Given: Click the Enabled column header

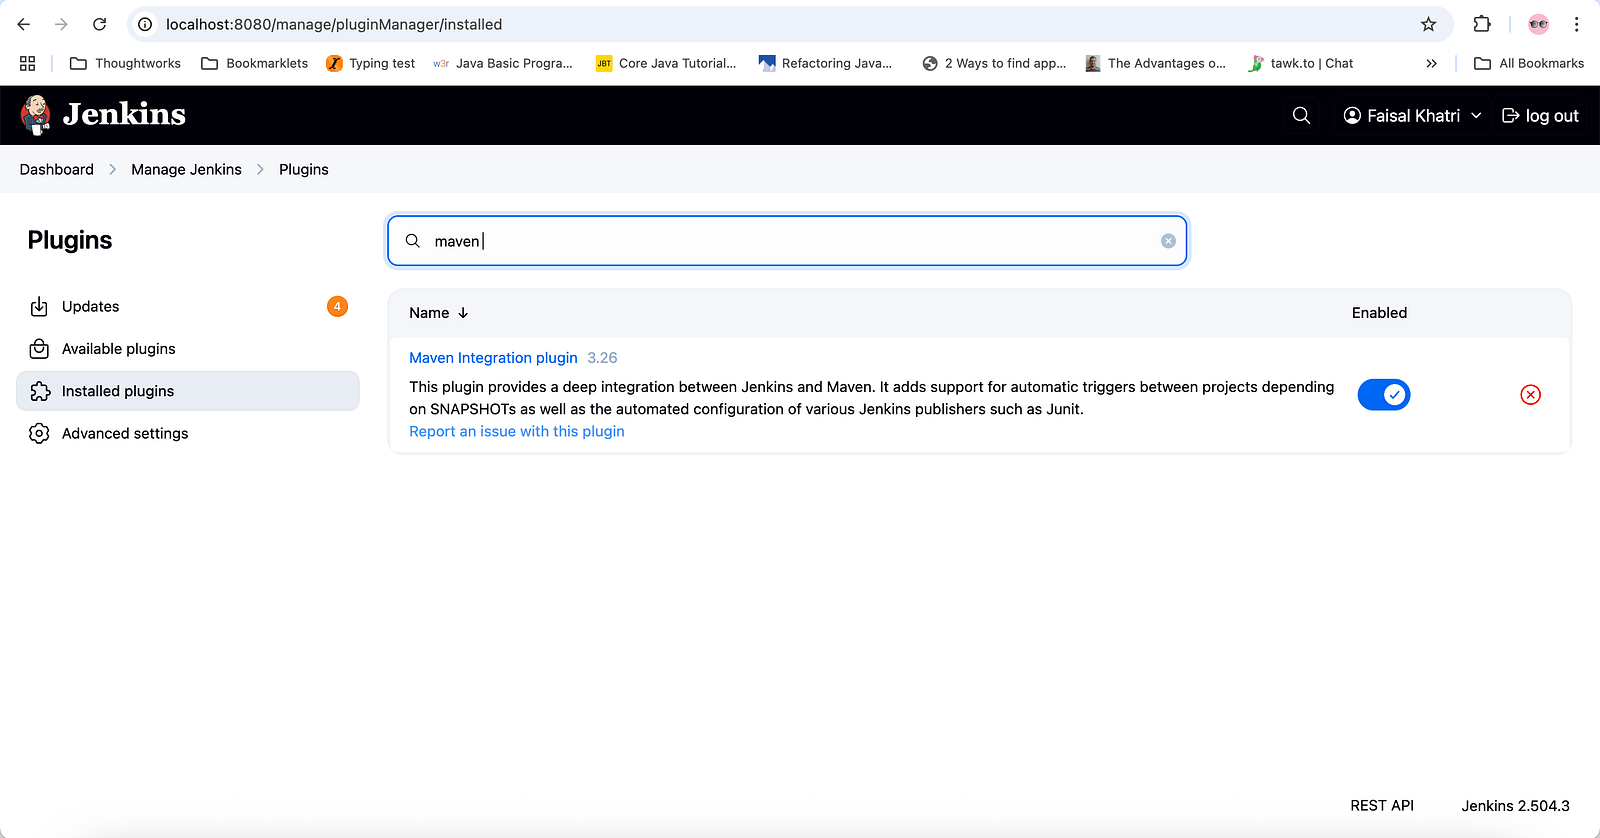Looking at the screenshot, I should pos(1379,313).
